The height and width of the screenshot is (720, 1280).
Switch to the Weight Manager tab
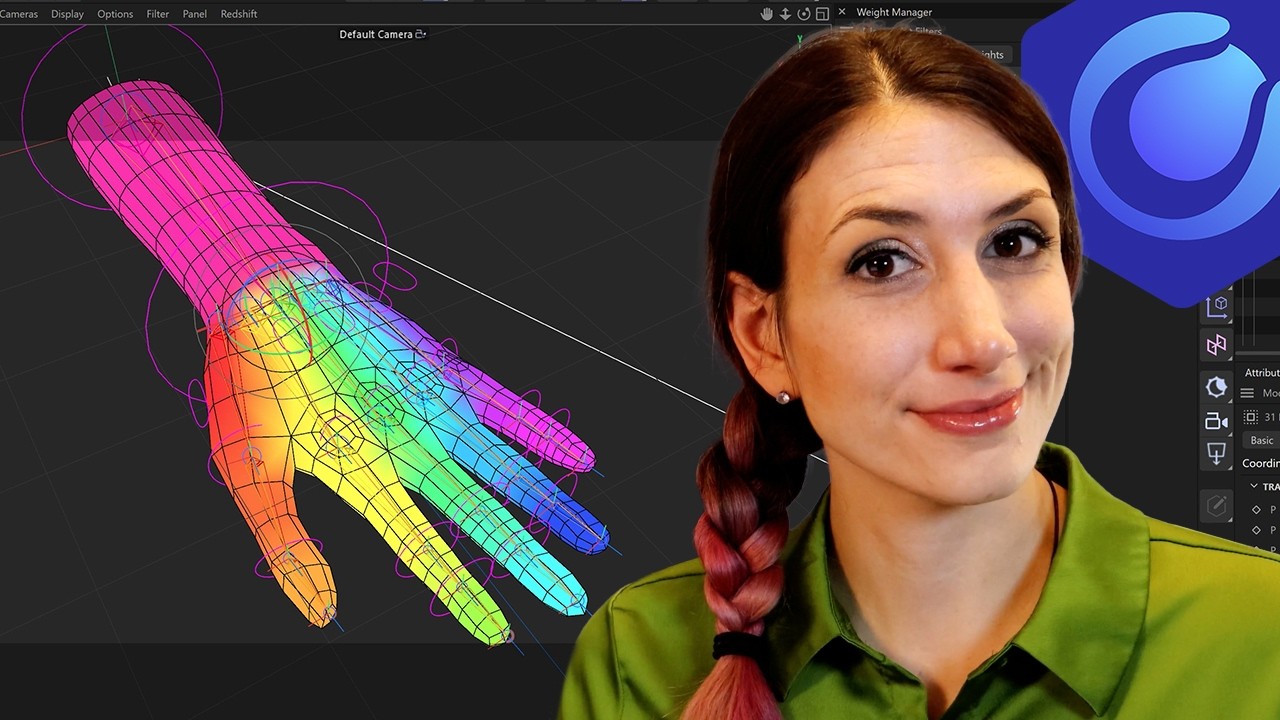tap(894, 12)
